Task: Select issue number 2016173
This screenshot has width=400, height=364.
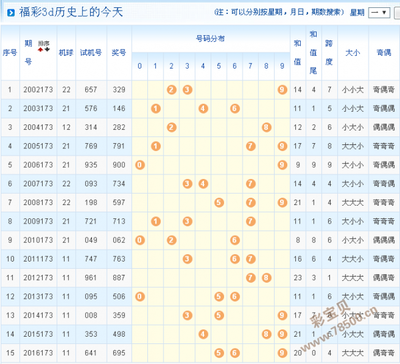Action: click(x=38, y=353)
